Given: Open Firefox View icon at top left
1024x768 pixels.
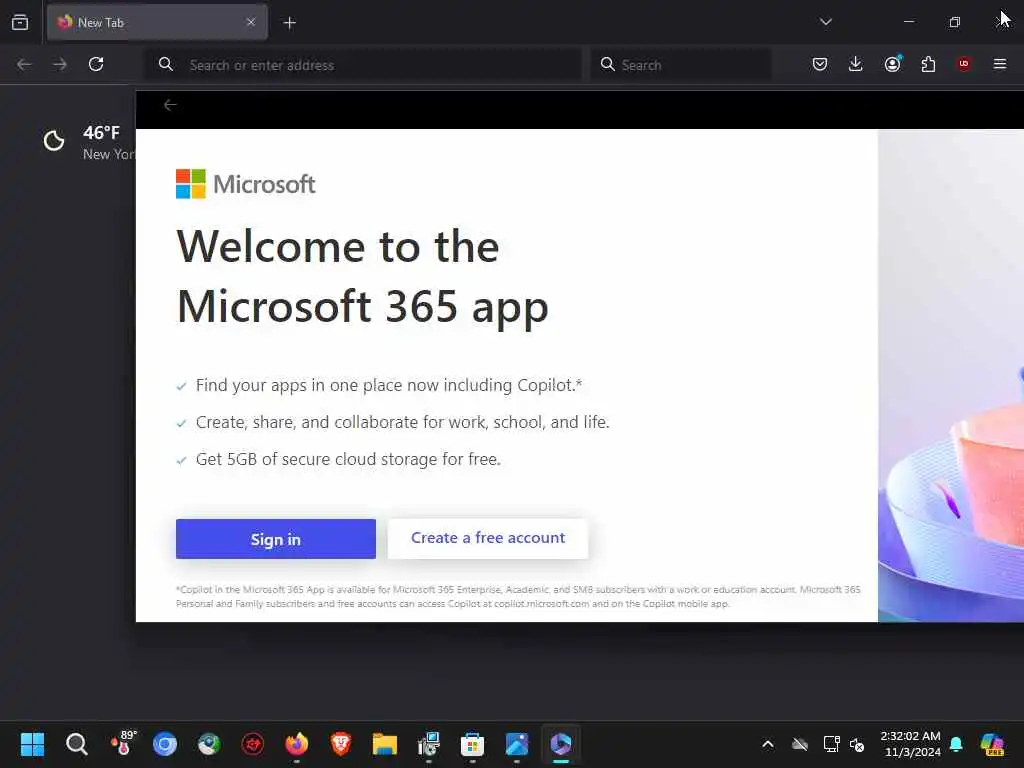Looking at the screenshot, I should point(20,22).
